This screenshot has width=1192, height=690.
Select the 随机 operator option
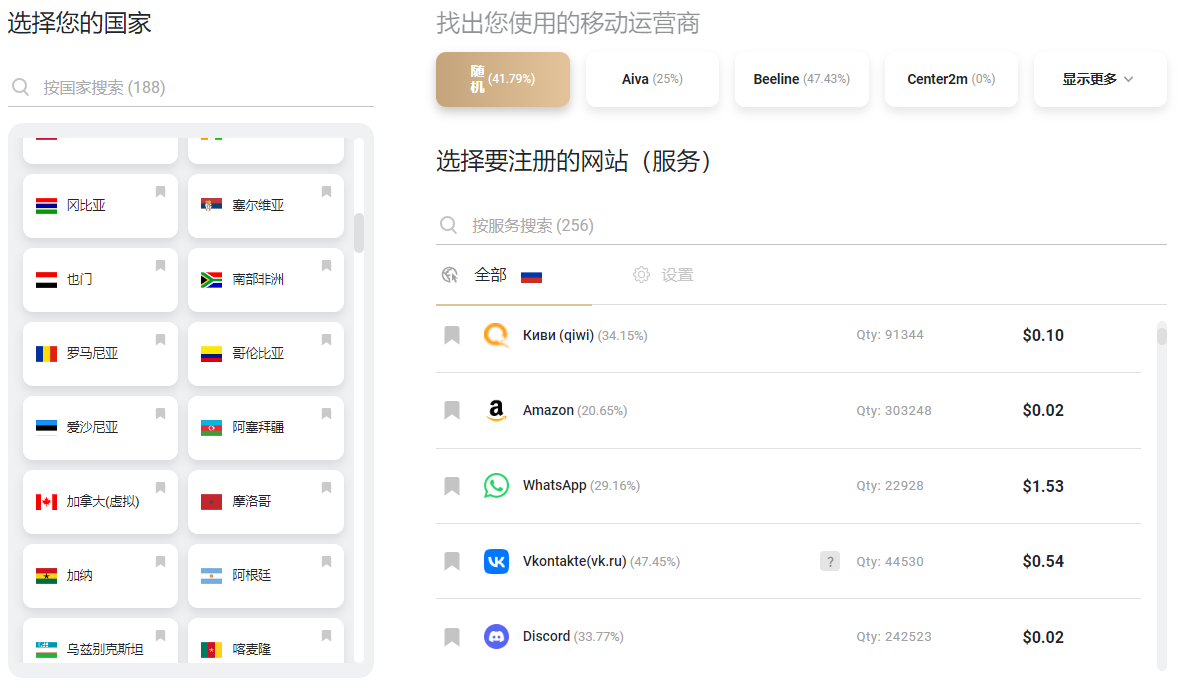502,79
